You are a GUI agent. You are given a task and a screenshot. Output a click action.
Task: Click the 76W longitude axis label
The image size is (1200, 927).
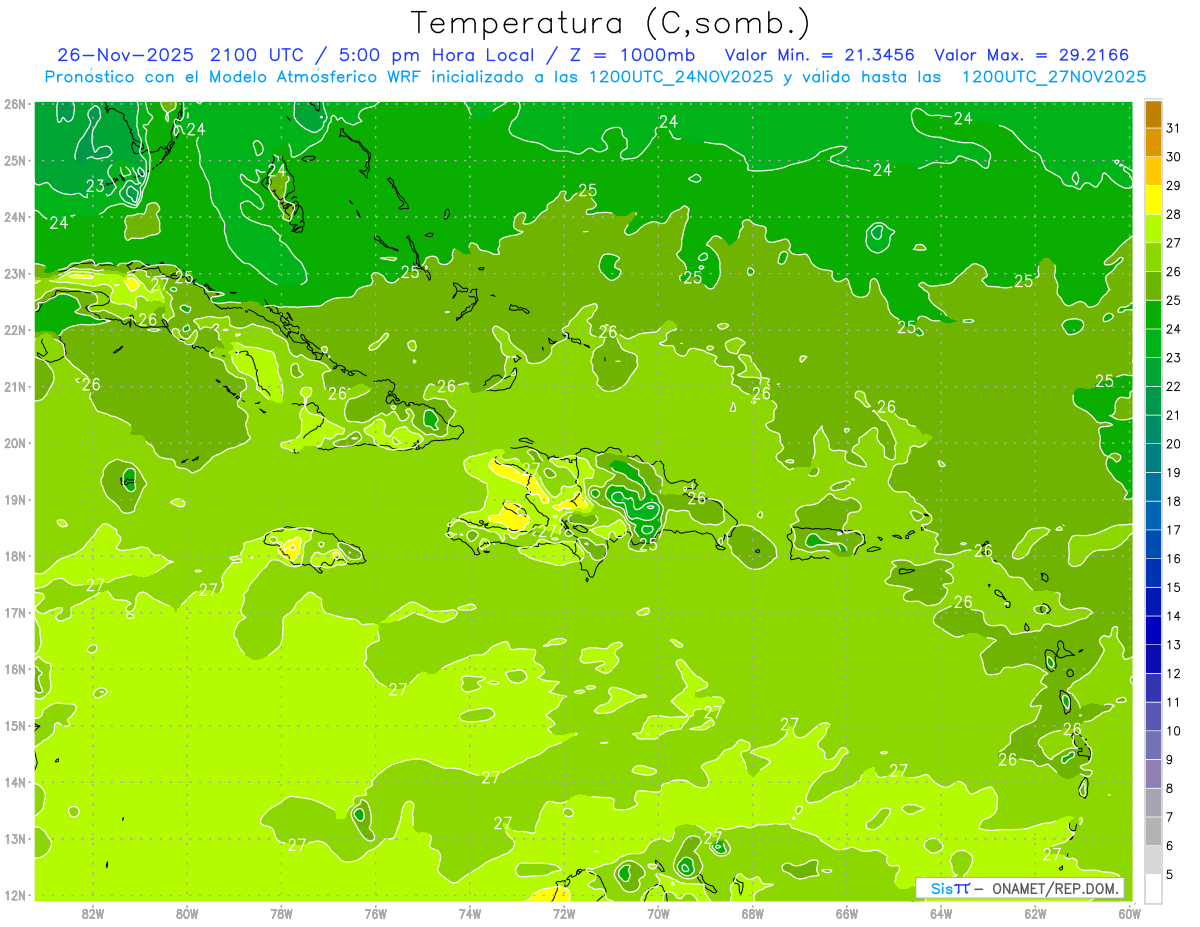(x=376, y=913)
